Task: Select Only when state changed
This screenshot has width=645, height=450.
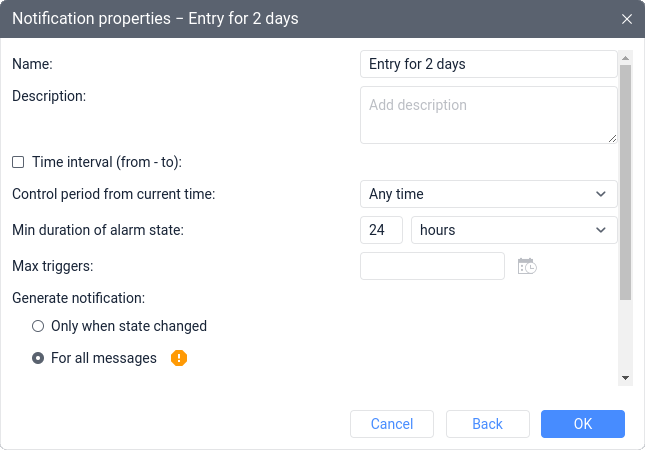Action: tap(38, 326)
